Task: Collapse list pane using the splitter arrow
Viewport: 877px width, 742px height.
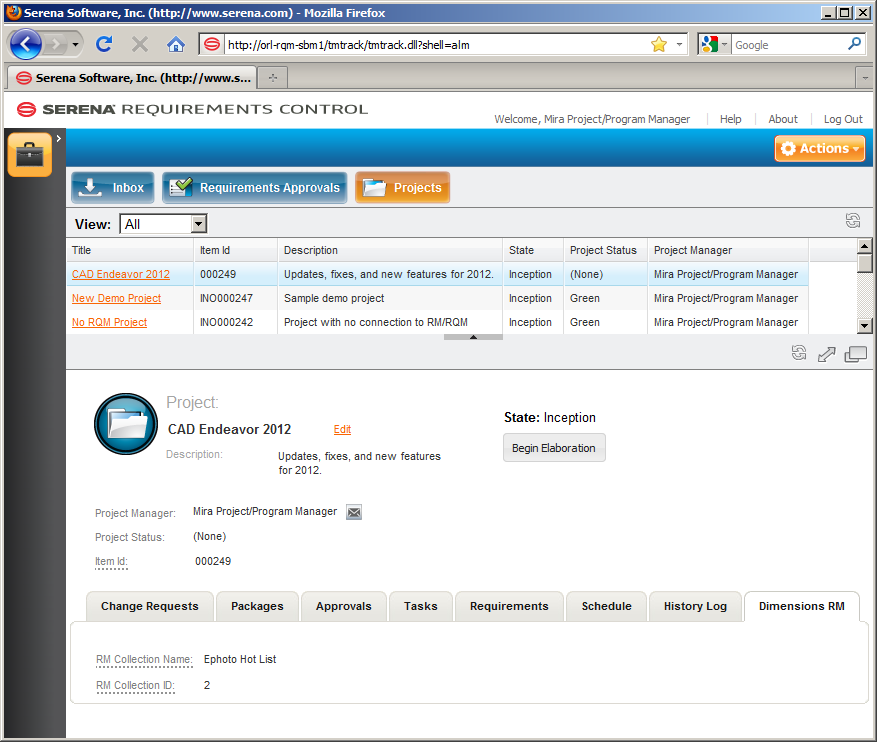Action: (473, 337)
